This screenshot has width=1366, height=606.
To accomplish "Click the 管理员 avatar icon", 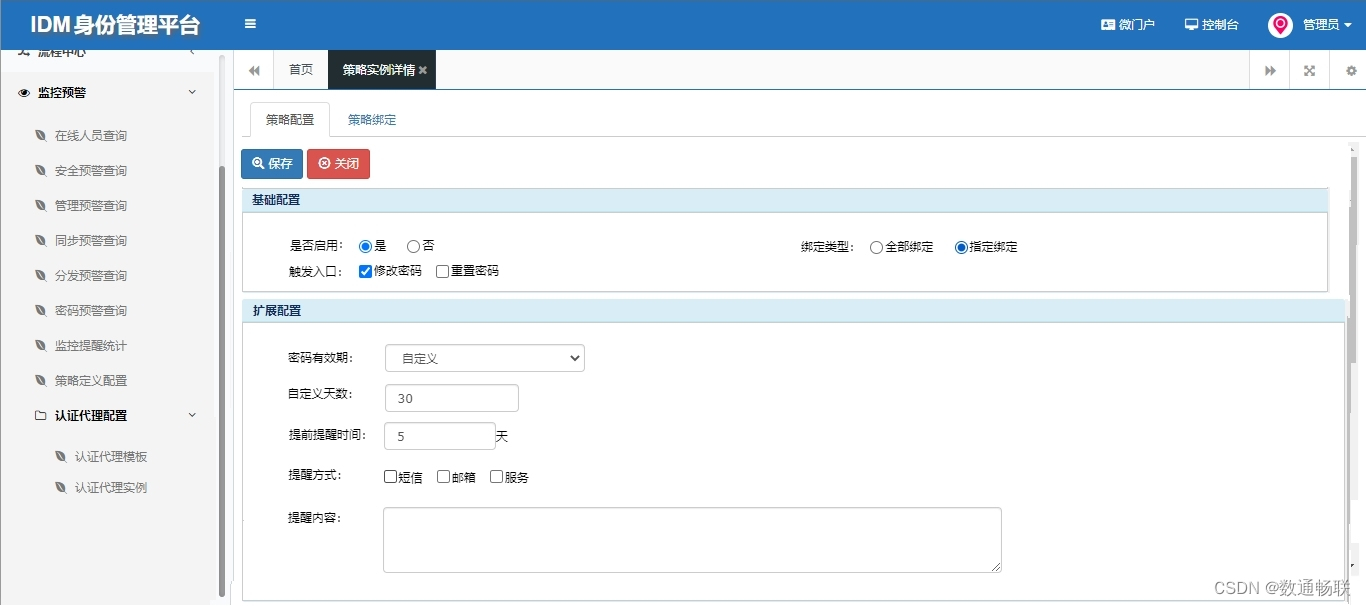I will click(x=1280, y=25).
